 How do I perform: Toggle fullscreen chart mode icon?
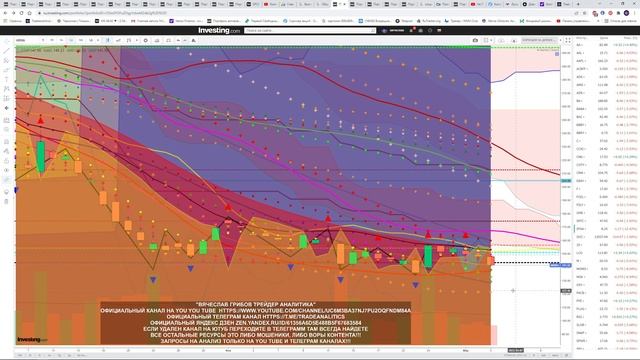568,40
